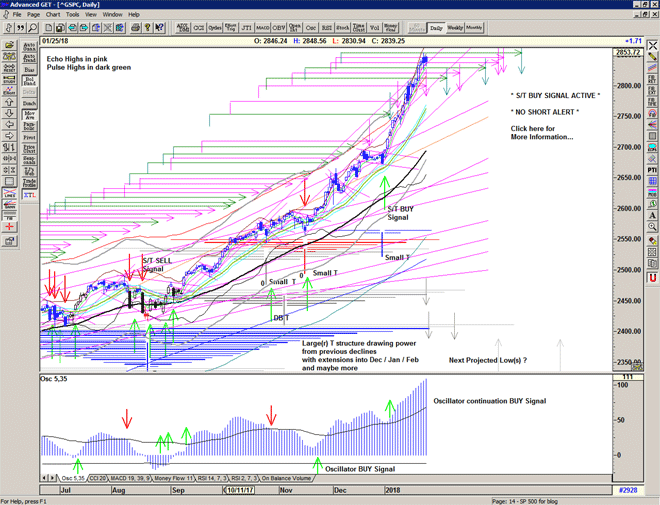
Task: Click the Auto Gann tool button
Action: (x=29, y=46)
